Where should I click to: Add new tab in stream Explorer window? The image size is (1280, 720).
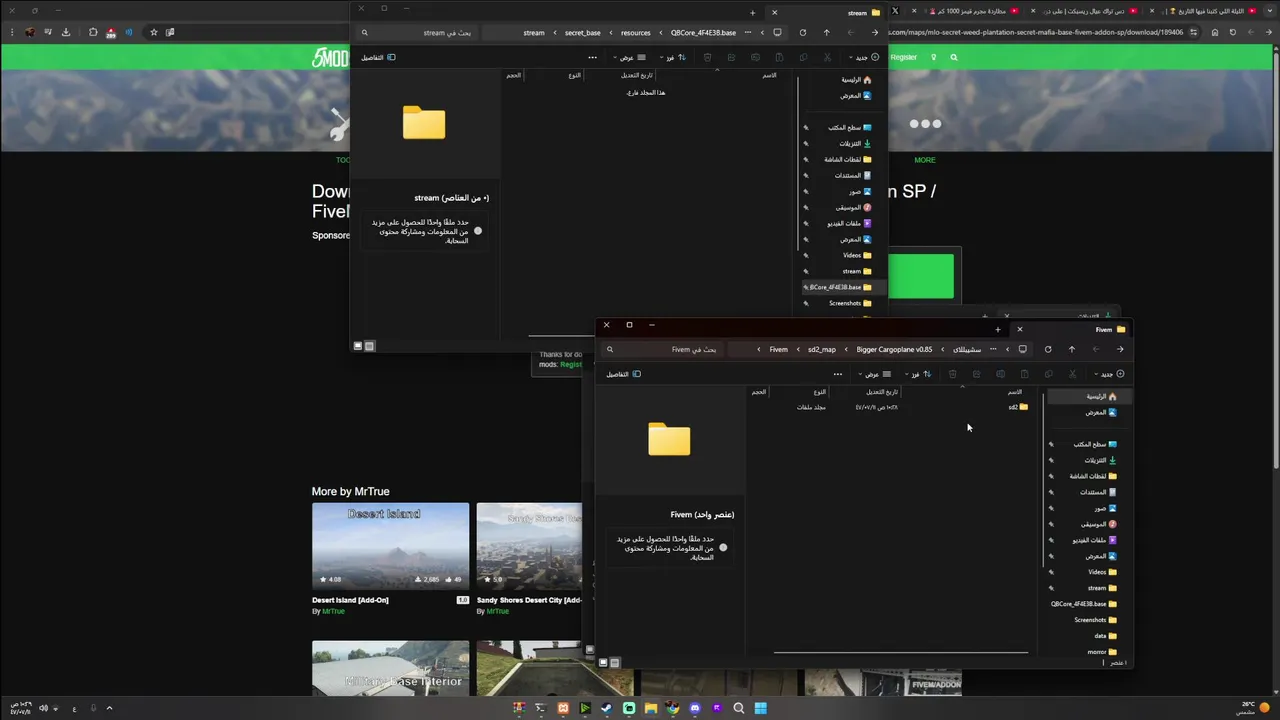[752, 13]
